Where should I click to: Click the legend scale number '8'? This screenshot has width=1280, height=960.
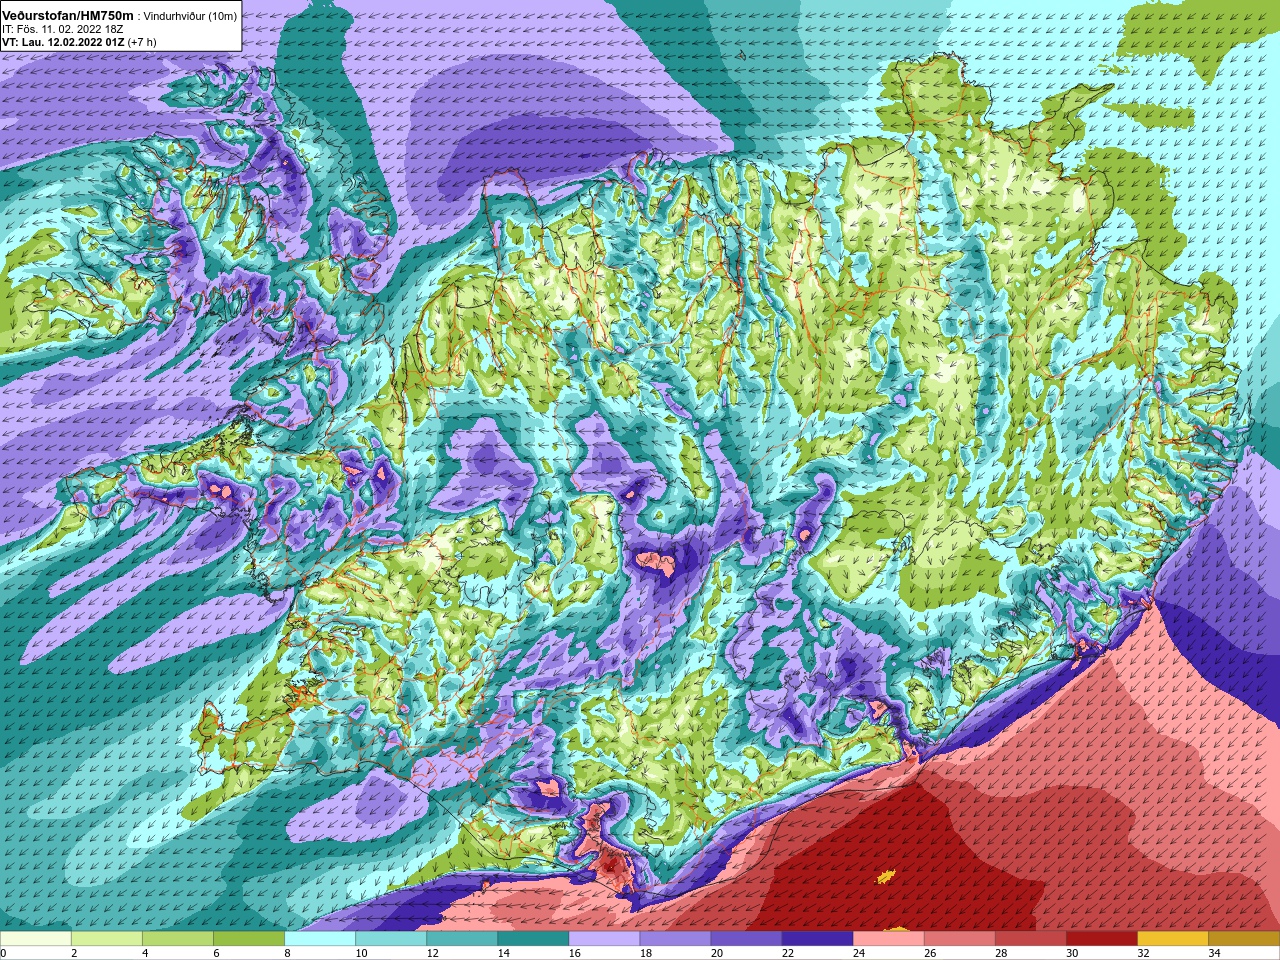[x=287, y=953]
